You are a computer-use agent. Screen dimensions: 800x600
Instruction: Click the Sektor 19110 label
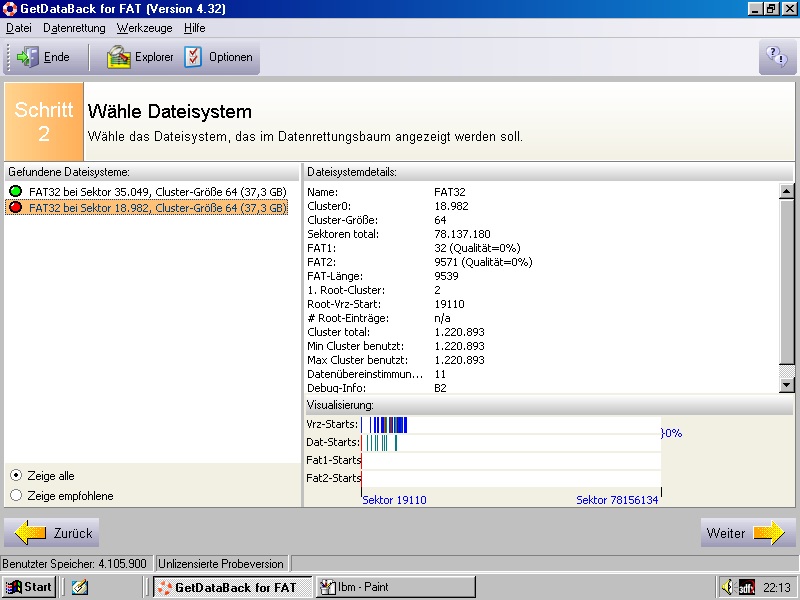[x=394, y=500]
